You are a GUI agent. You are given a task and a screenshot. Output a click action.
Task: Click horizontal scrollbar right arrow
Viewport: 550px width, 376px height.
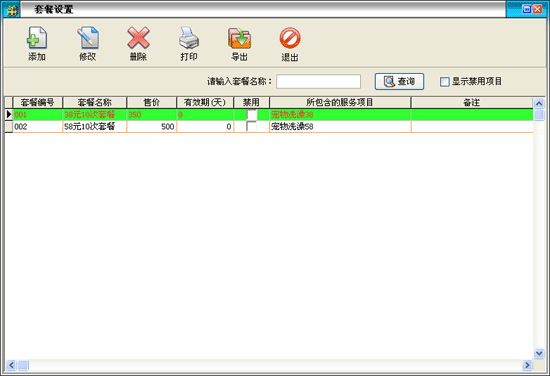click(x=527, y=365)
